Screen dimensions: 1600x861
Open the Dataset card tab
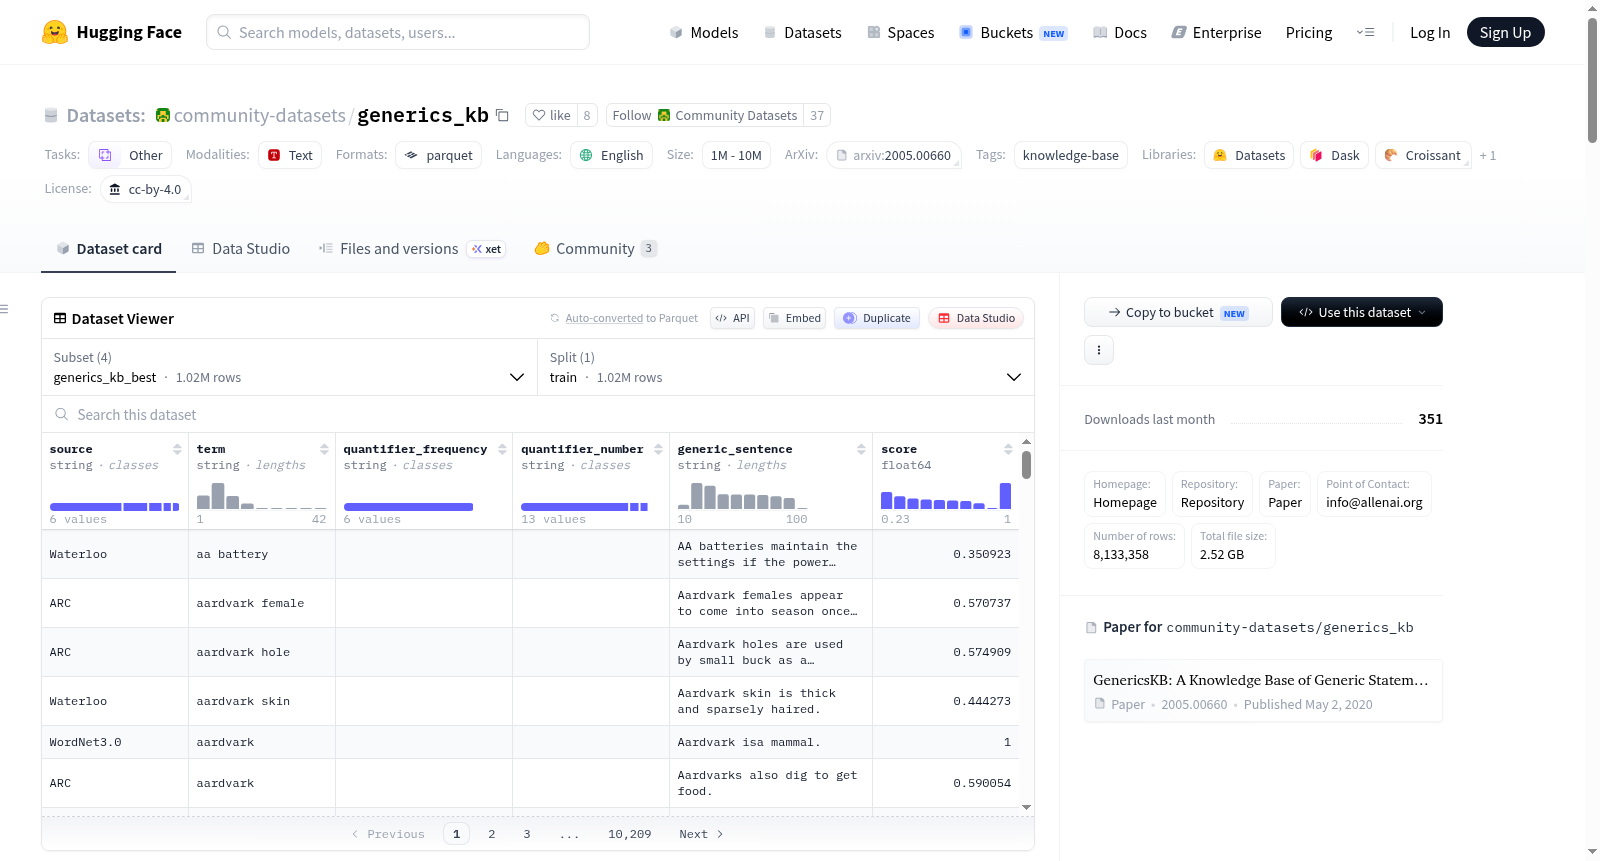click(109, 248)
